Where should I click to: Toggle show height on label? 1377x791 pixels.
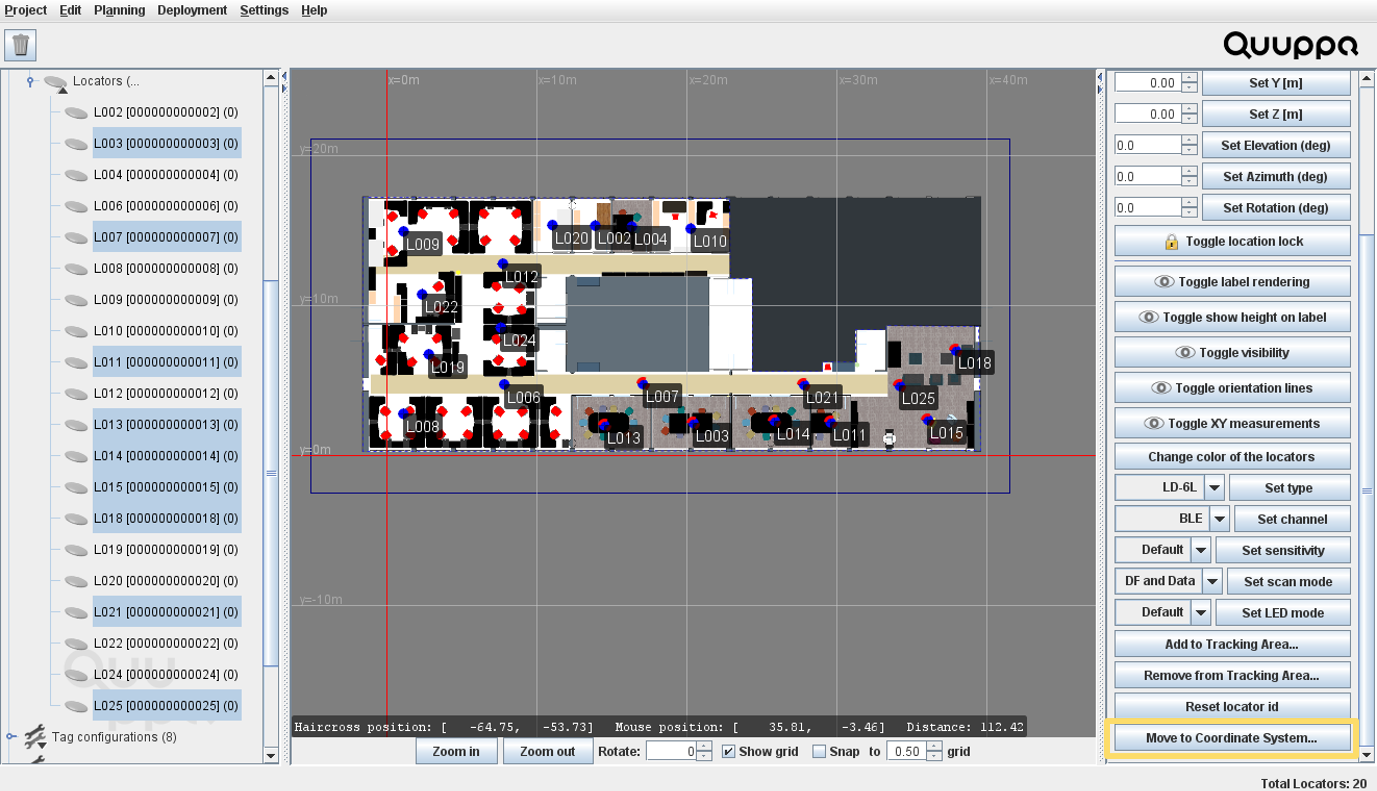click(x=1232, y=317)
